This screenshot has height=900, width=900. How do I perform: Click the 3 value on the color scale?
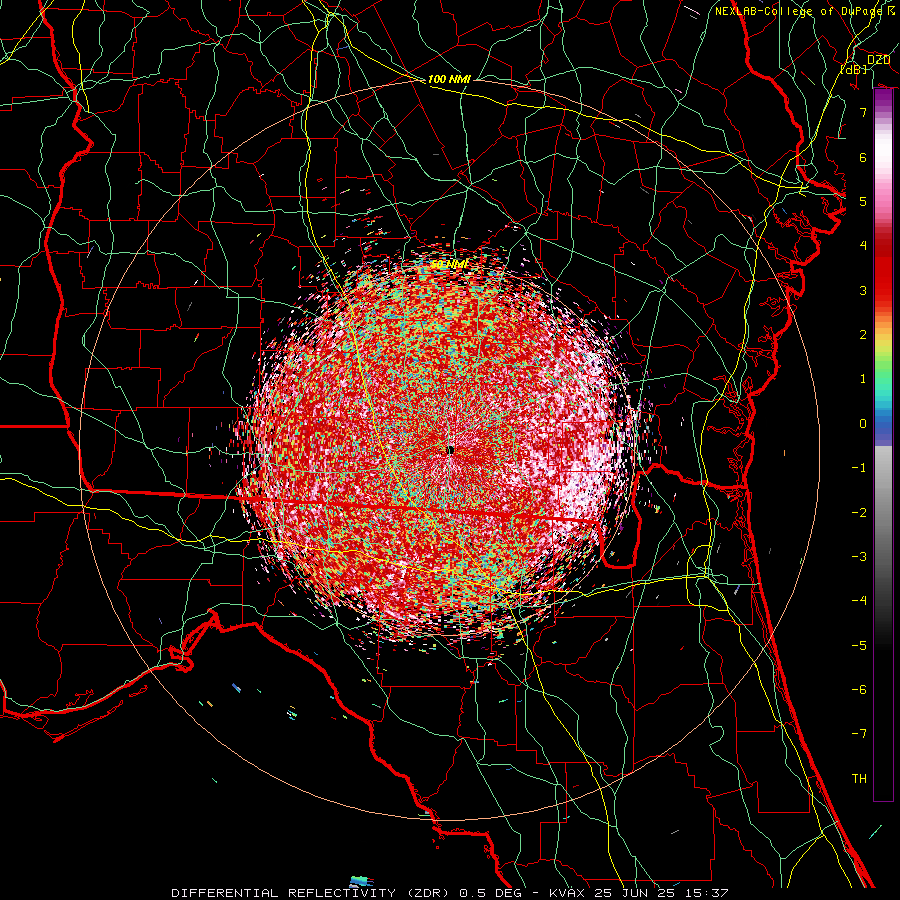point(863,290)
